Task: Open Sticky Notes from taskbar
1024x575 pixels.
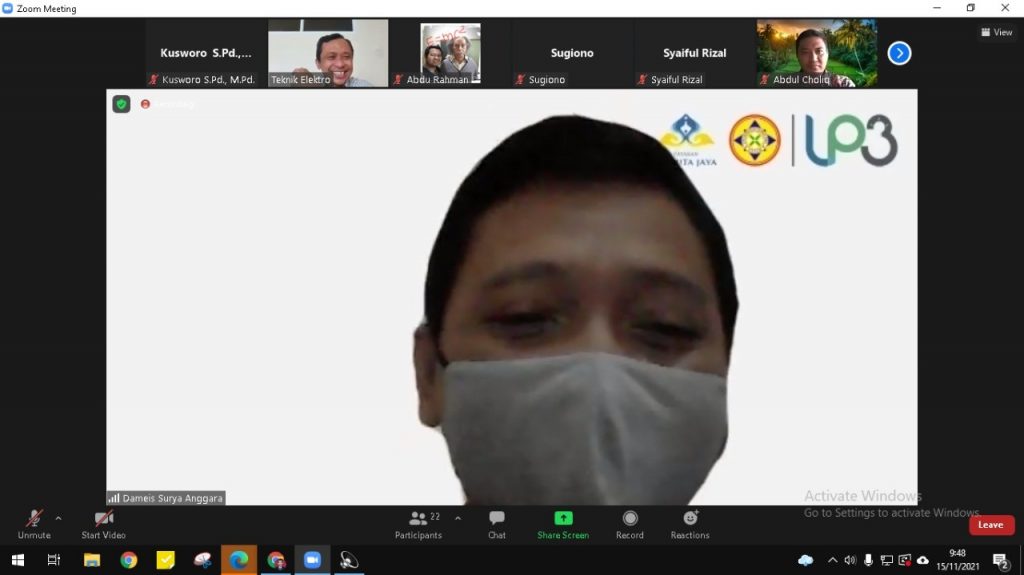Action: click(165, 560)
